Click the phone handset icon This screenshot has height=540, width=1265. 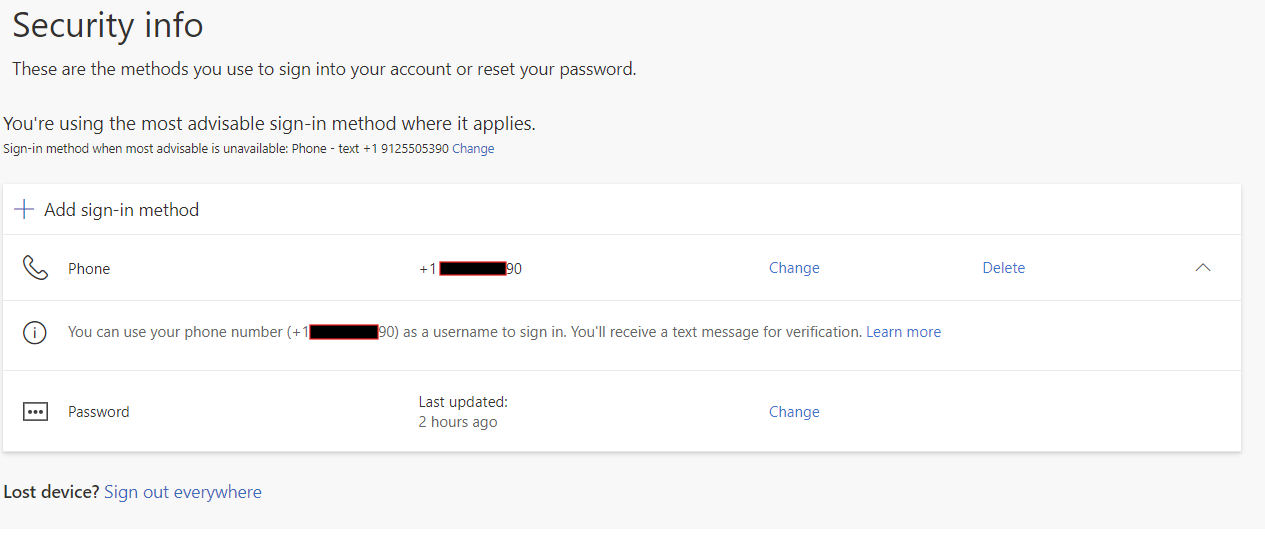(x=35, y=268)
